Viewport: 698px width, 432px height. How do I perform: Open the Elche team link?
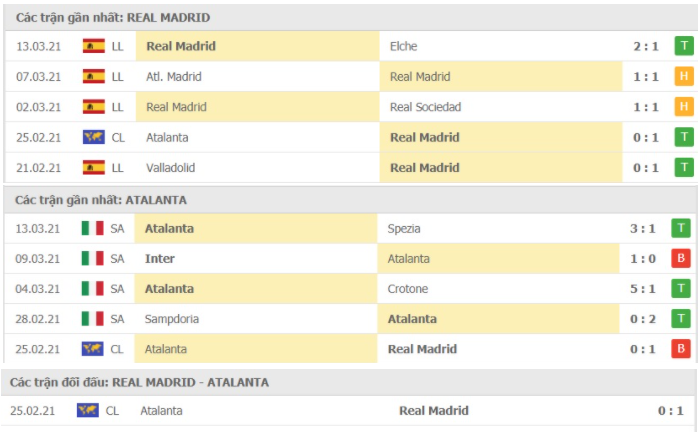tap(404, 46)
